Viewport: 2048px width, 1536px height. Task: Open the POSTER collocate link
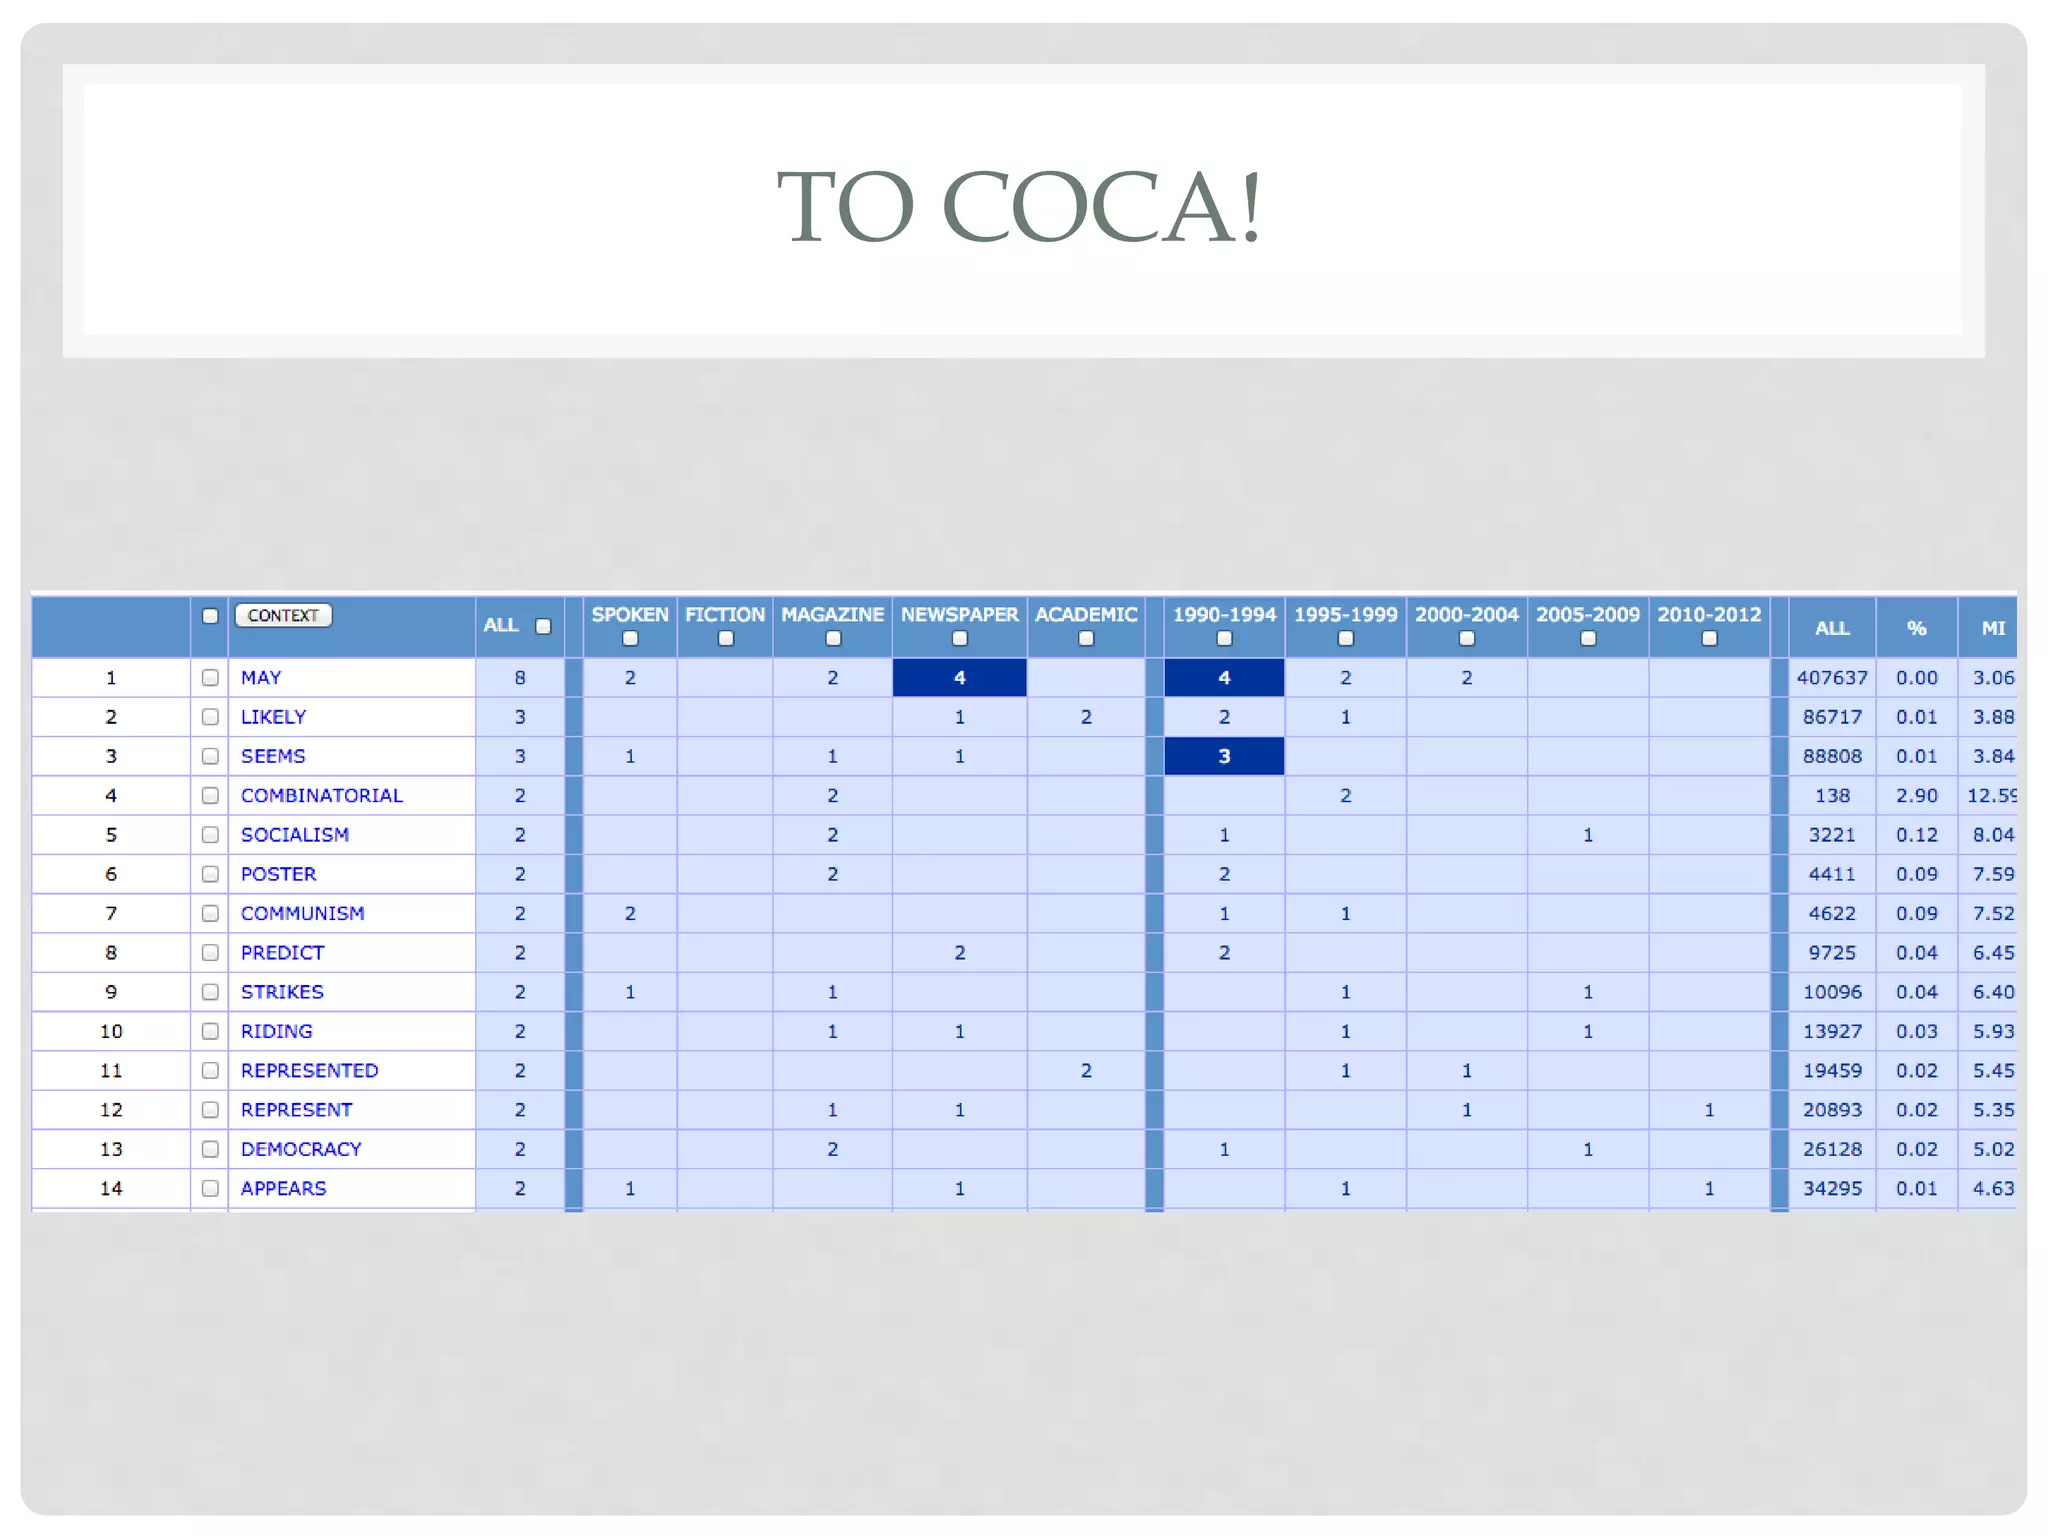click(x=278, y=874)
